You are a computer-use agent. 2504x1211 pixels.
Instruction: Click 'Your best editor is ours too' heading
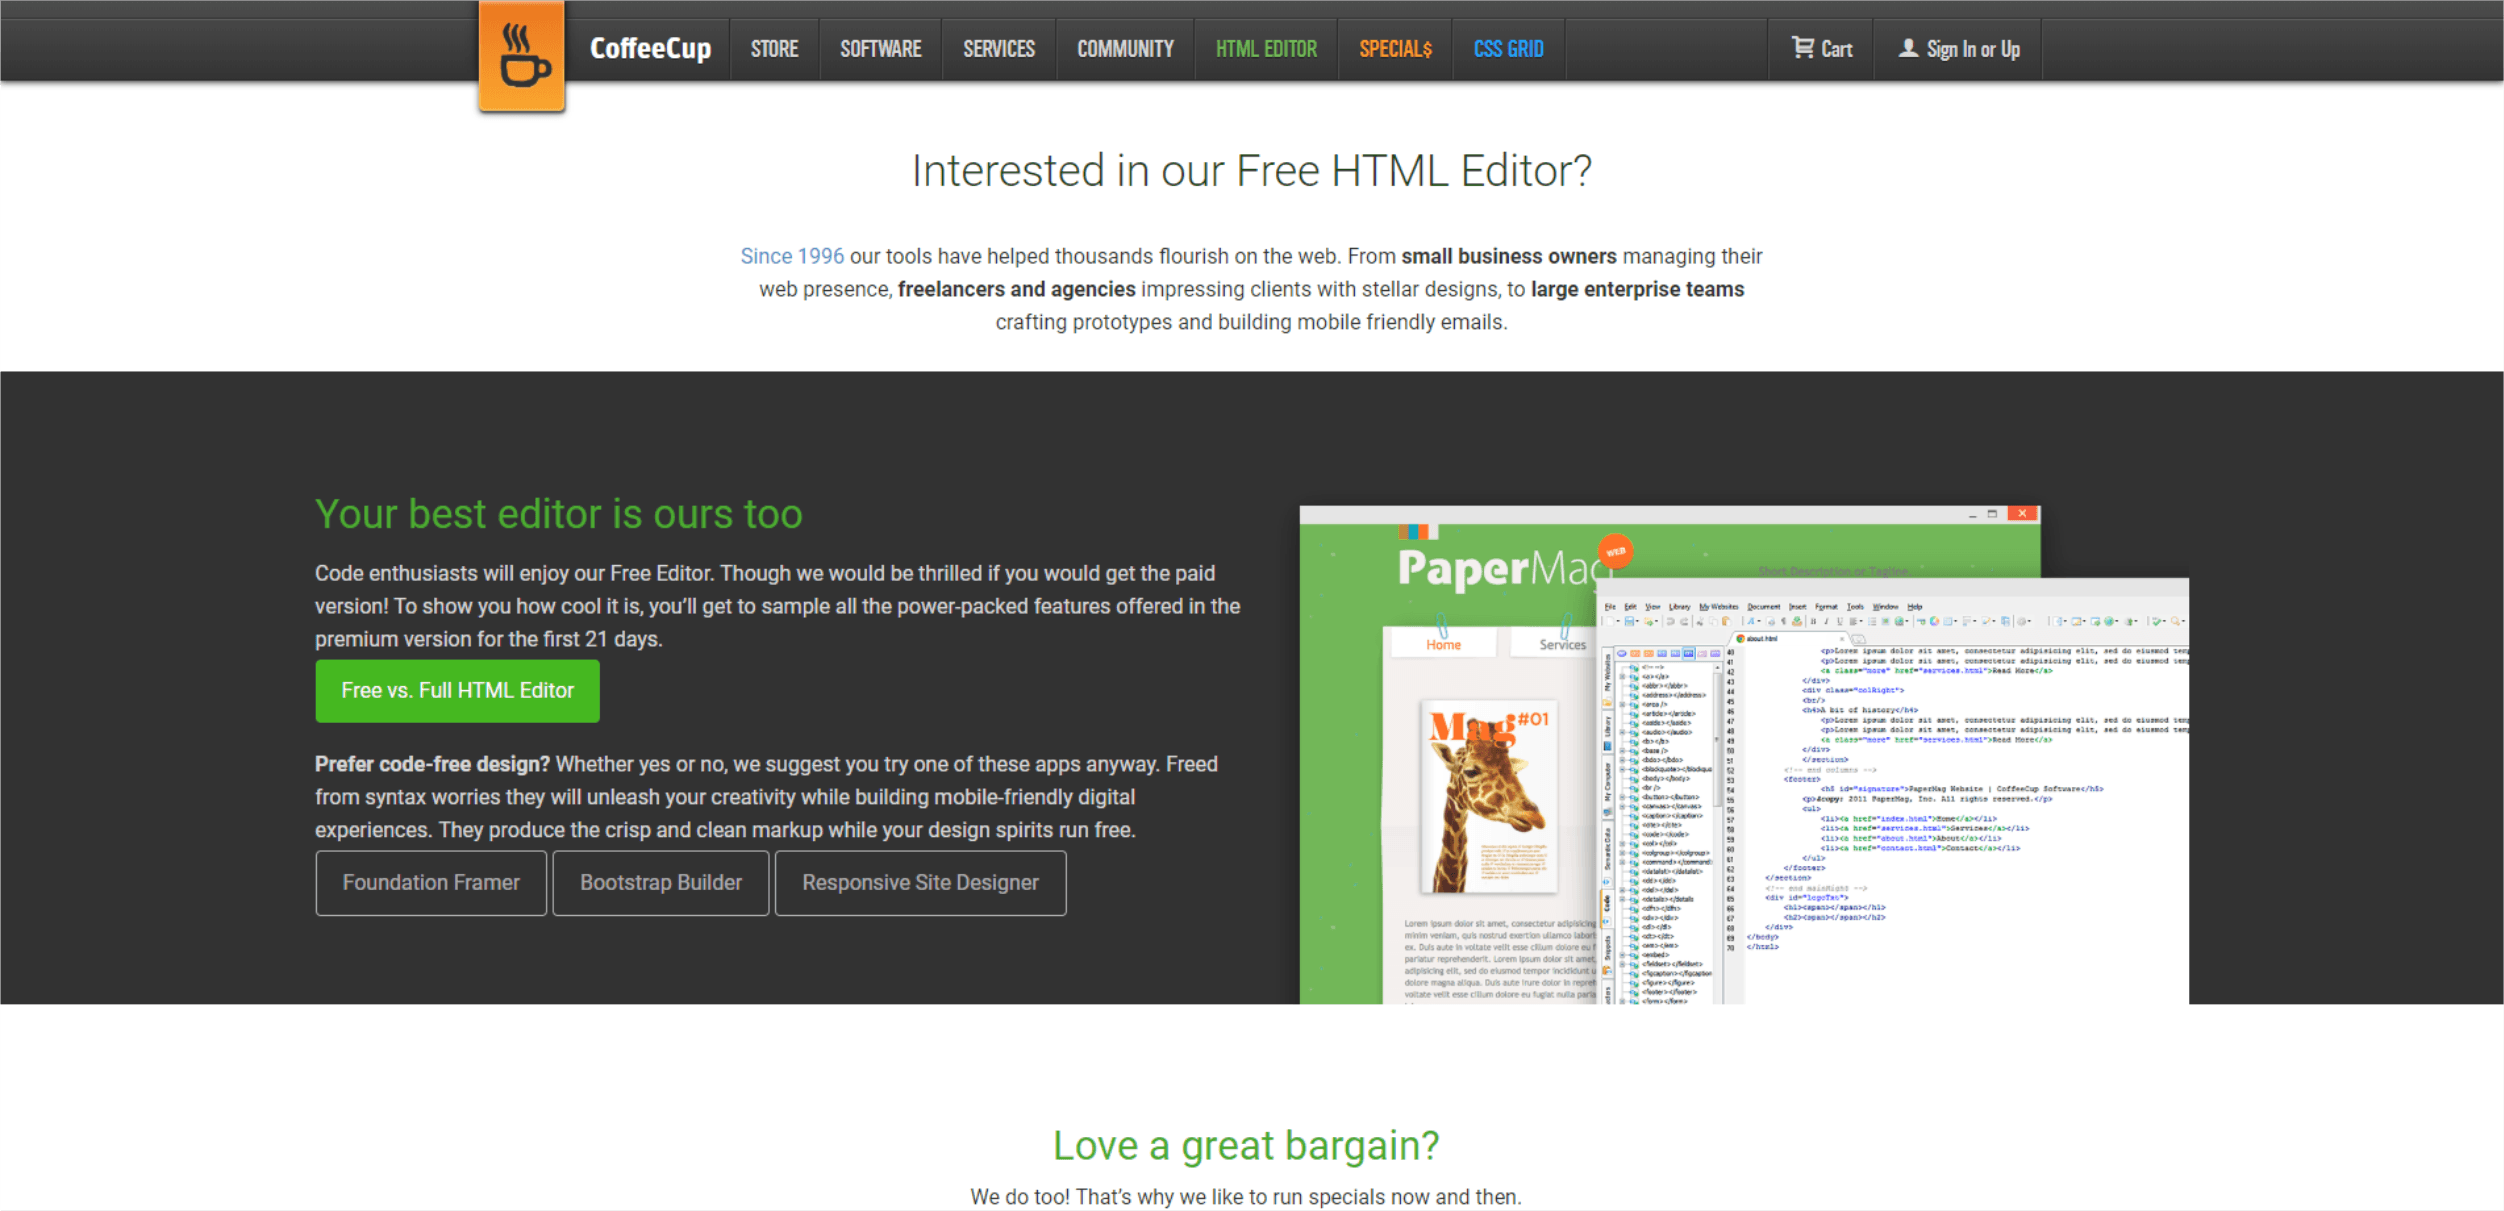559,514
